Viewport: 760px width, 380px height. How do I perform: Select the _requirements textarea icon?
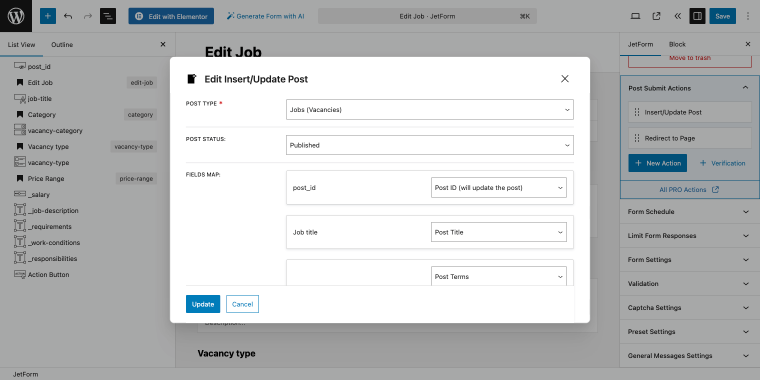pos(19,226)
